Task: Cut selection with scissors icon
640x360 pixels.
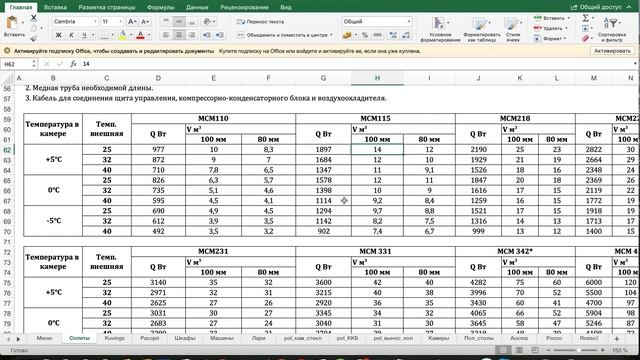Action: (x=34, y=18)
